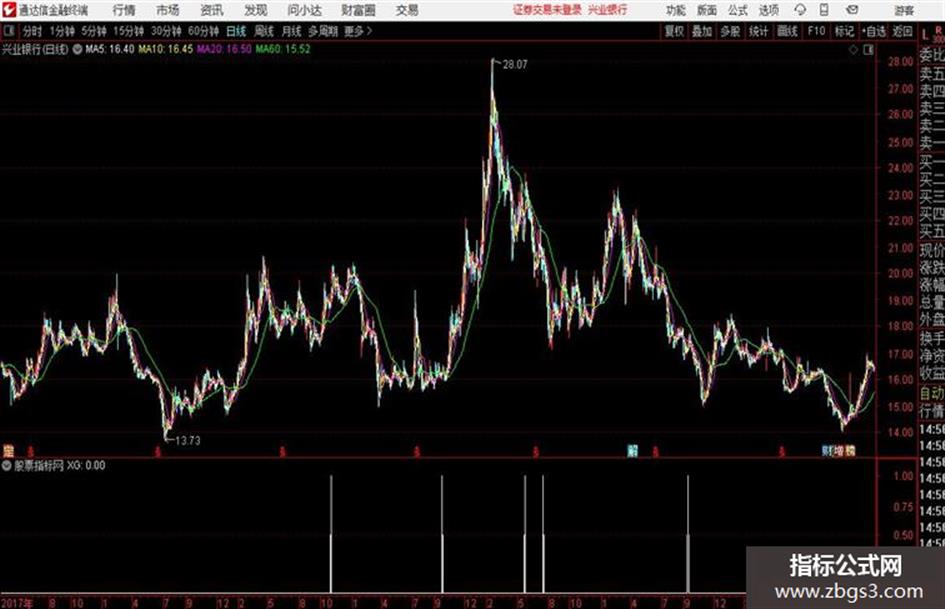Image resolution: width=945 pixels, height=609 pixels.
Task: Select the 多周期 multi-period tab
Action: click(323, 31)
